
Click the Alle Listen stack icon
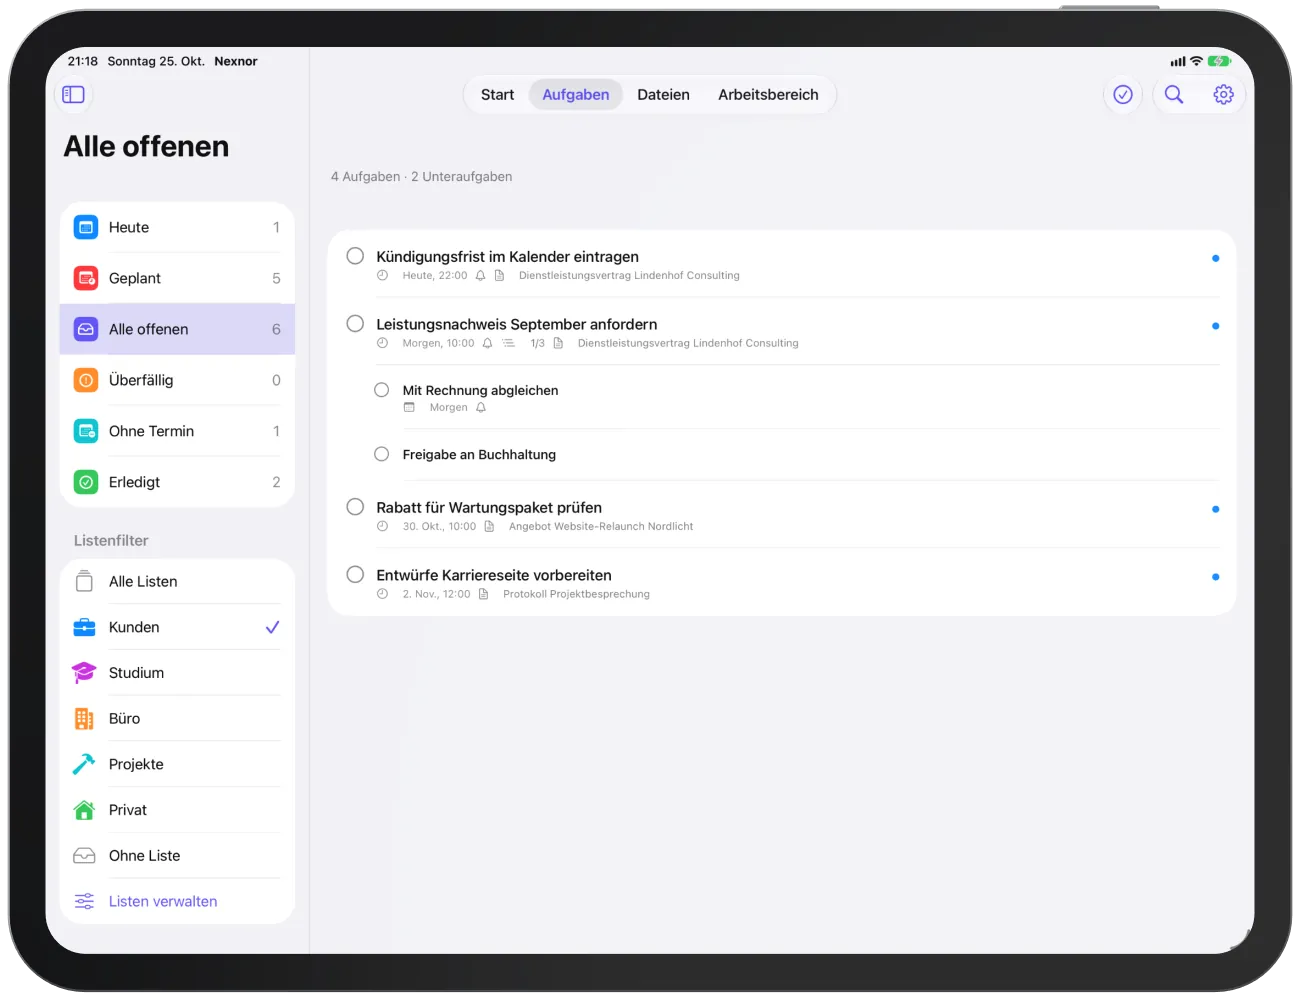pyautogui.click(x=84, y=581)
